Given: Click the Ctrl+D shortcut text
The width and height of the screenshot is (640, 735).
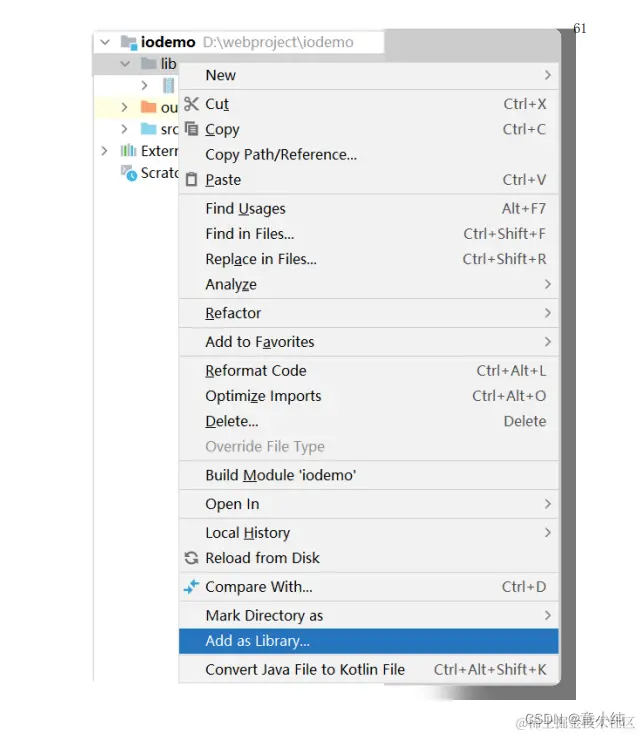Looking at the screenshot, I should coord(524,586).
